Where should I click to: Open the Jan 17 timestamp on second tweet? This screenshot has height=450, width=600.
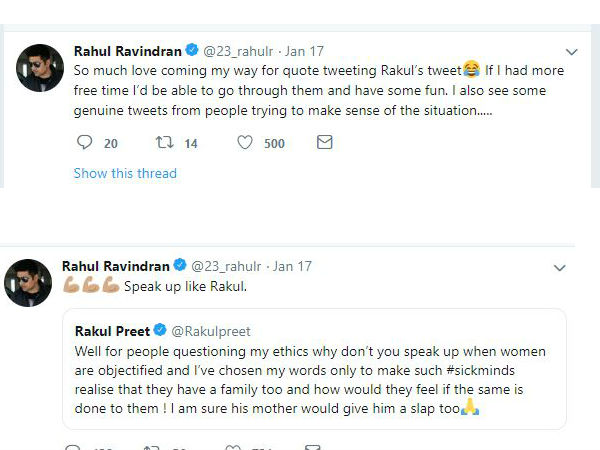coord(292,266)
